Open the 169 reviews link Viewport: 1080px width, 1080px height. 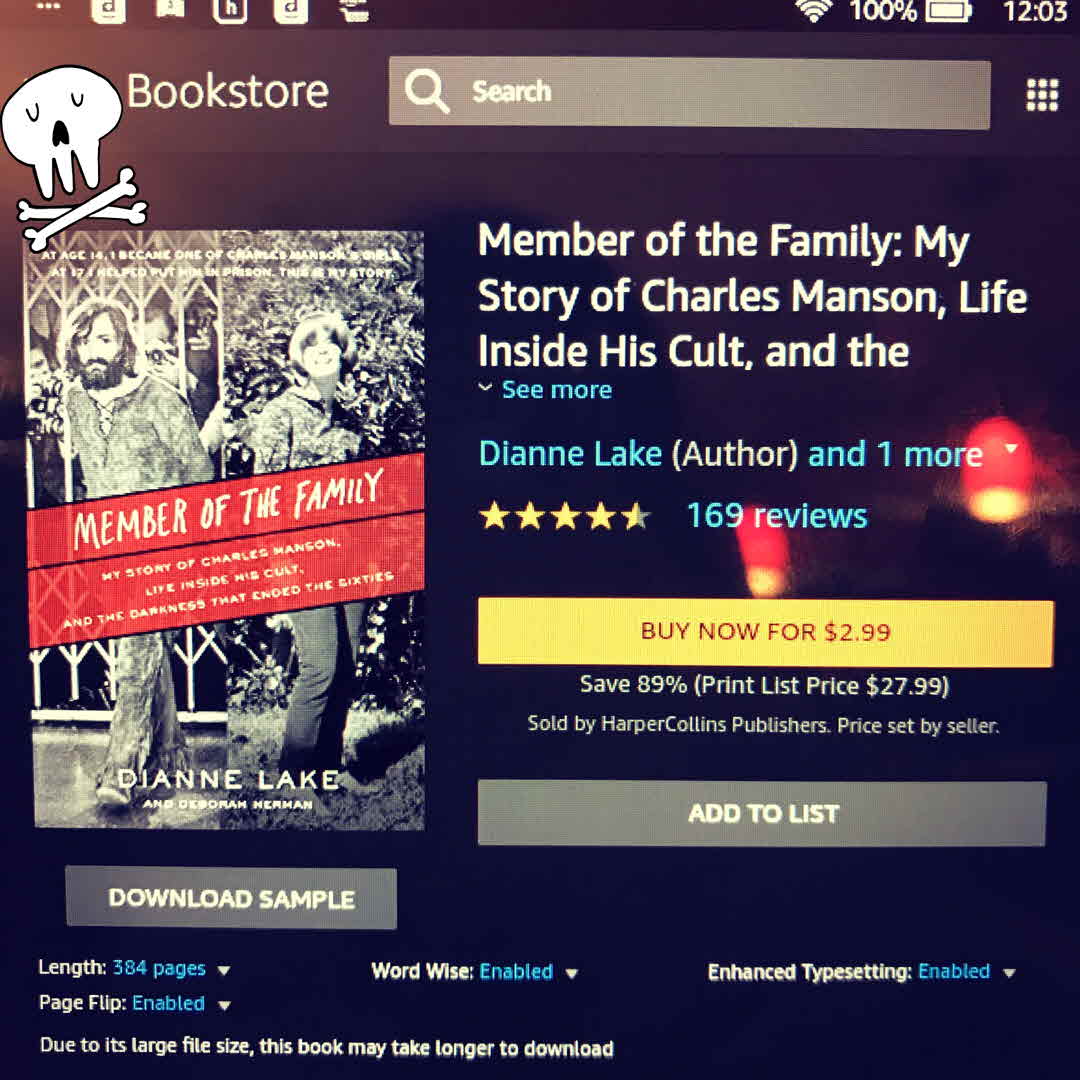coord(777,515)
